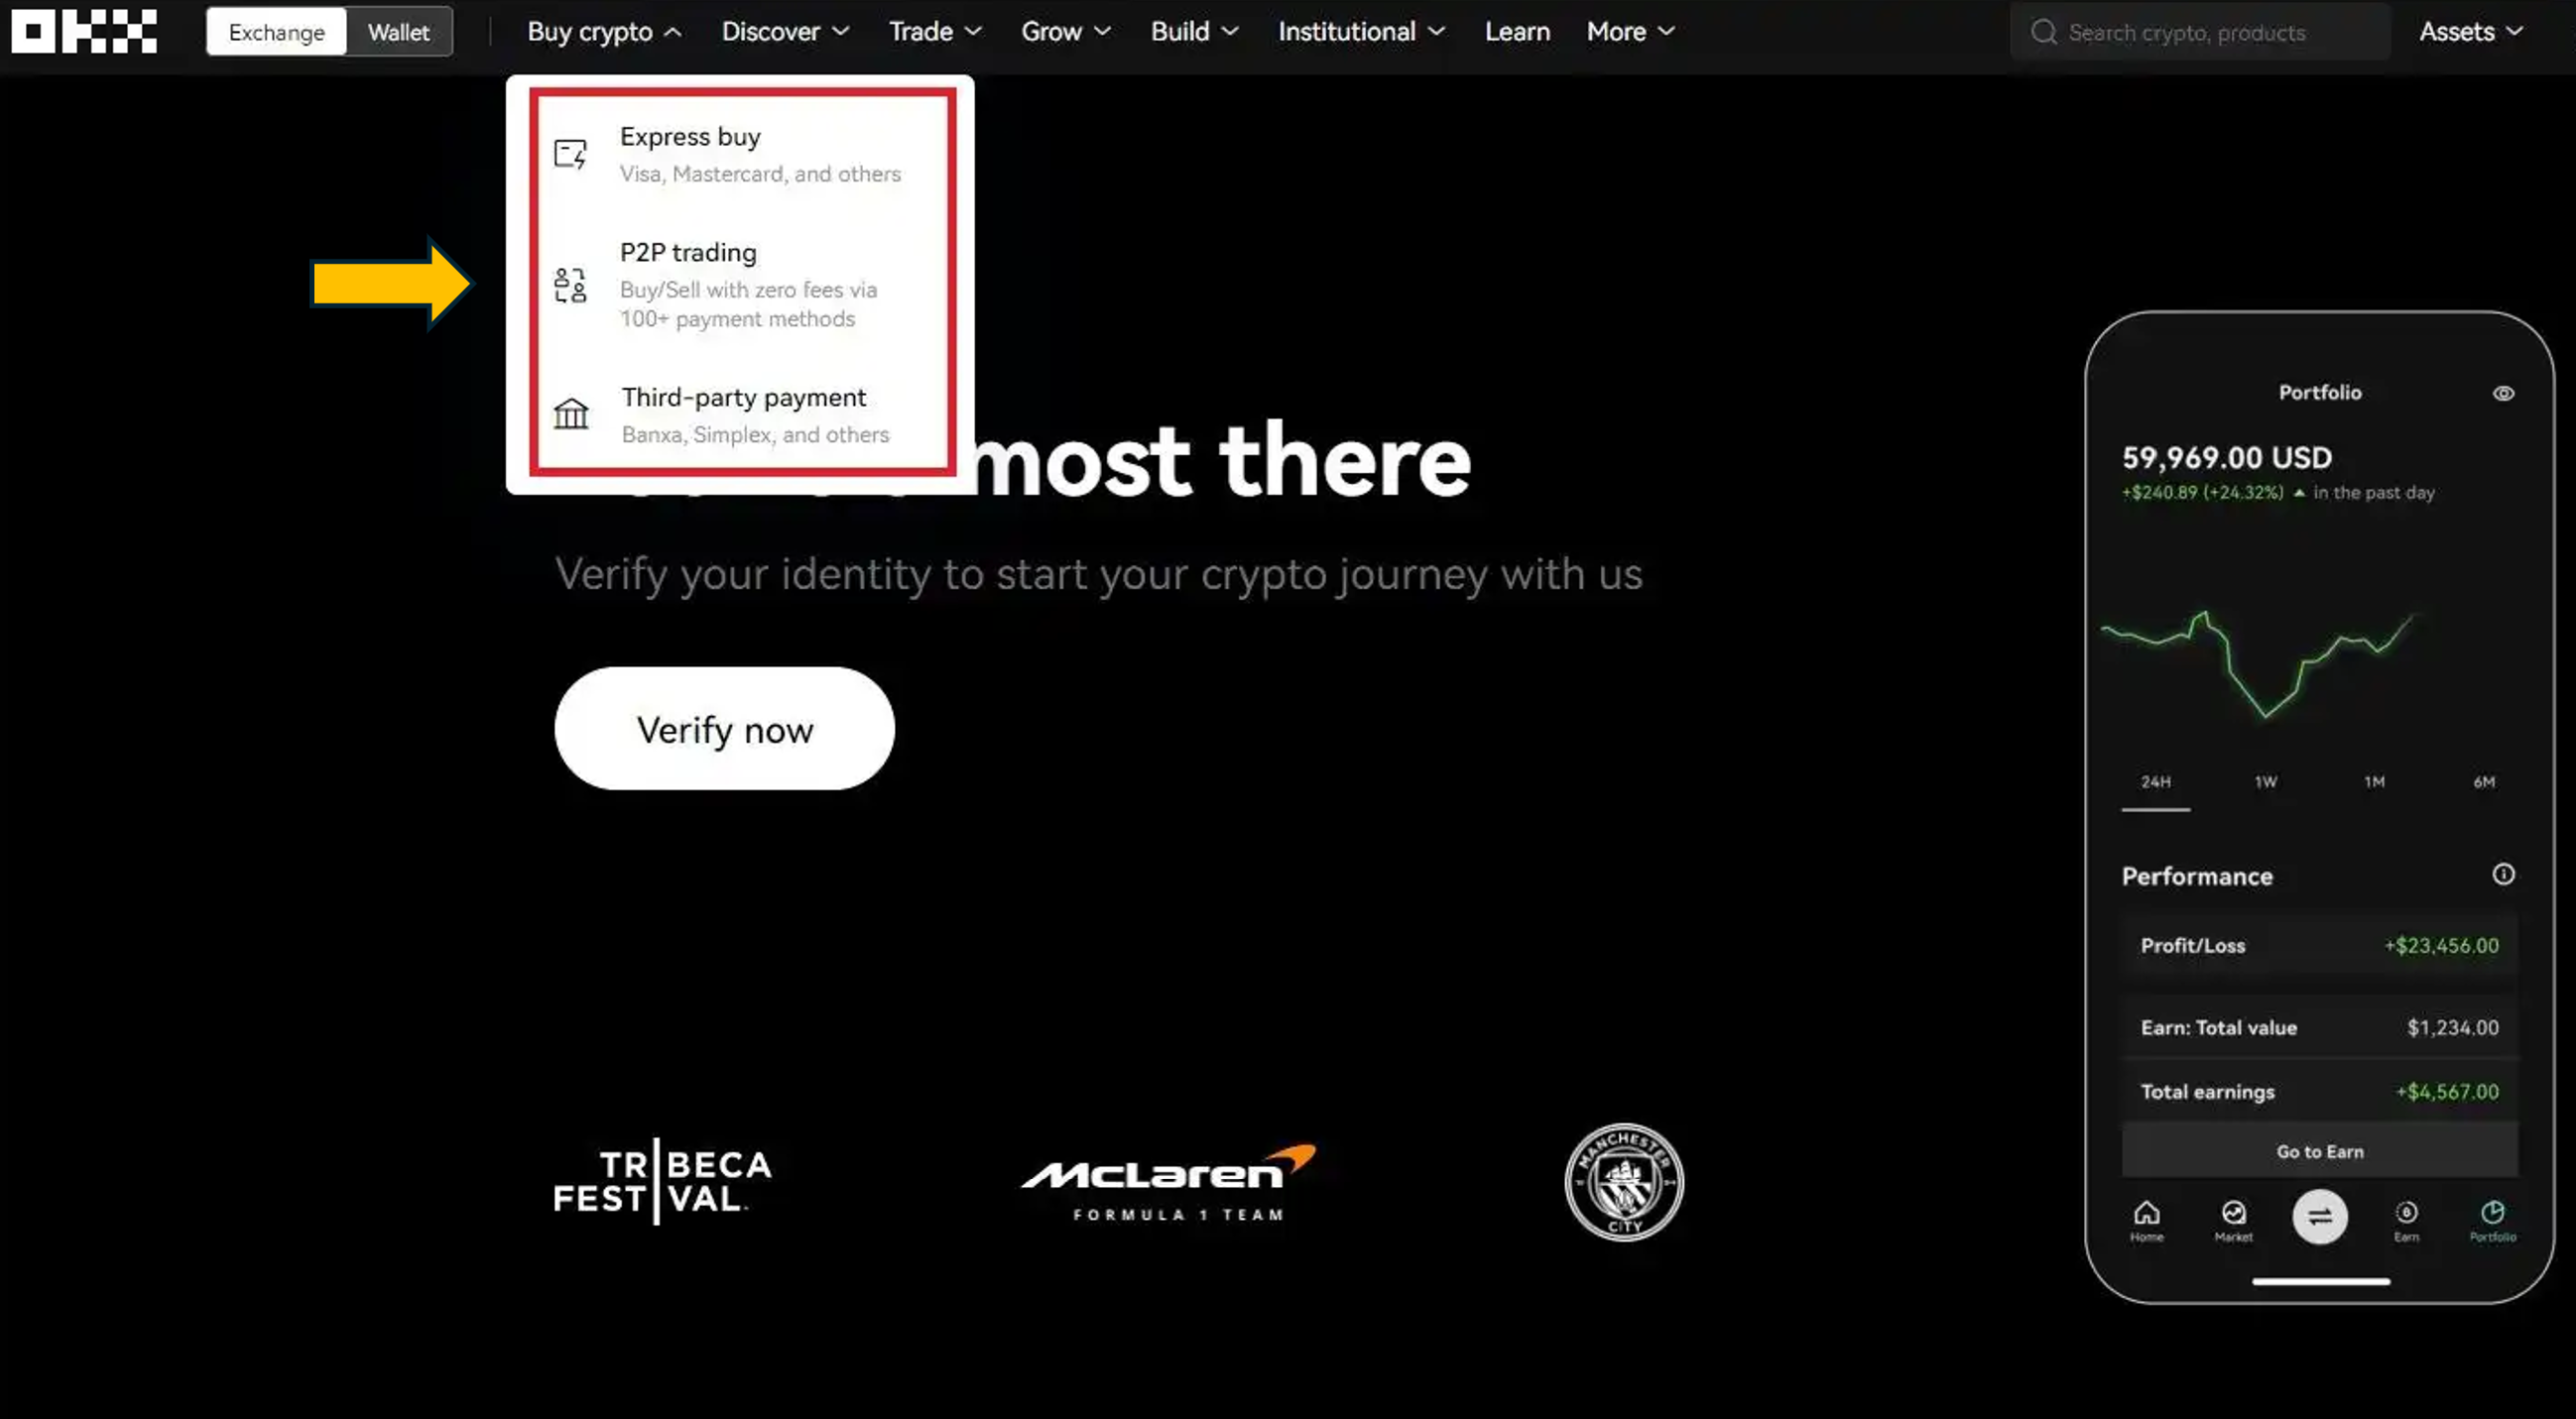Image resolution: width=2576 pixels, height=1419 pixels.
Task: Tap the round swap trade button
Action: pyautogui.click(x=2320, y=1217)
